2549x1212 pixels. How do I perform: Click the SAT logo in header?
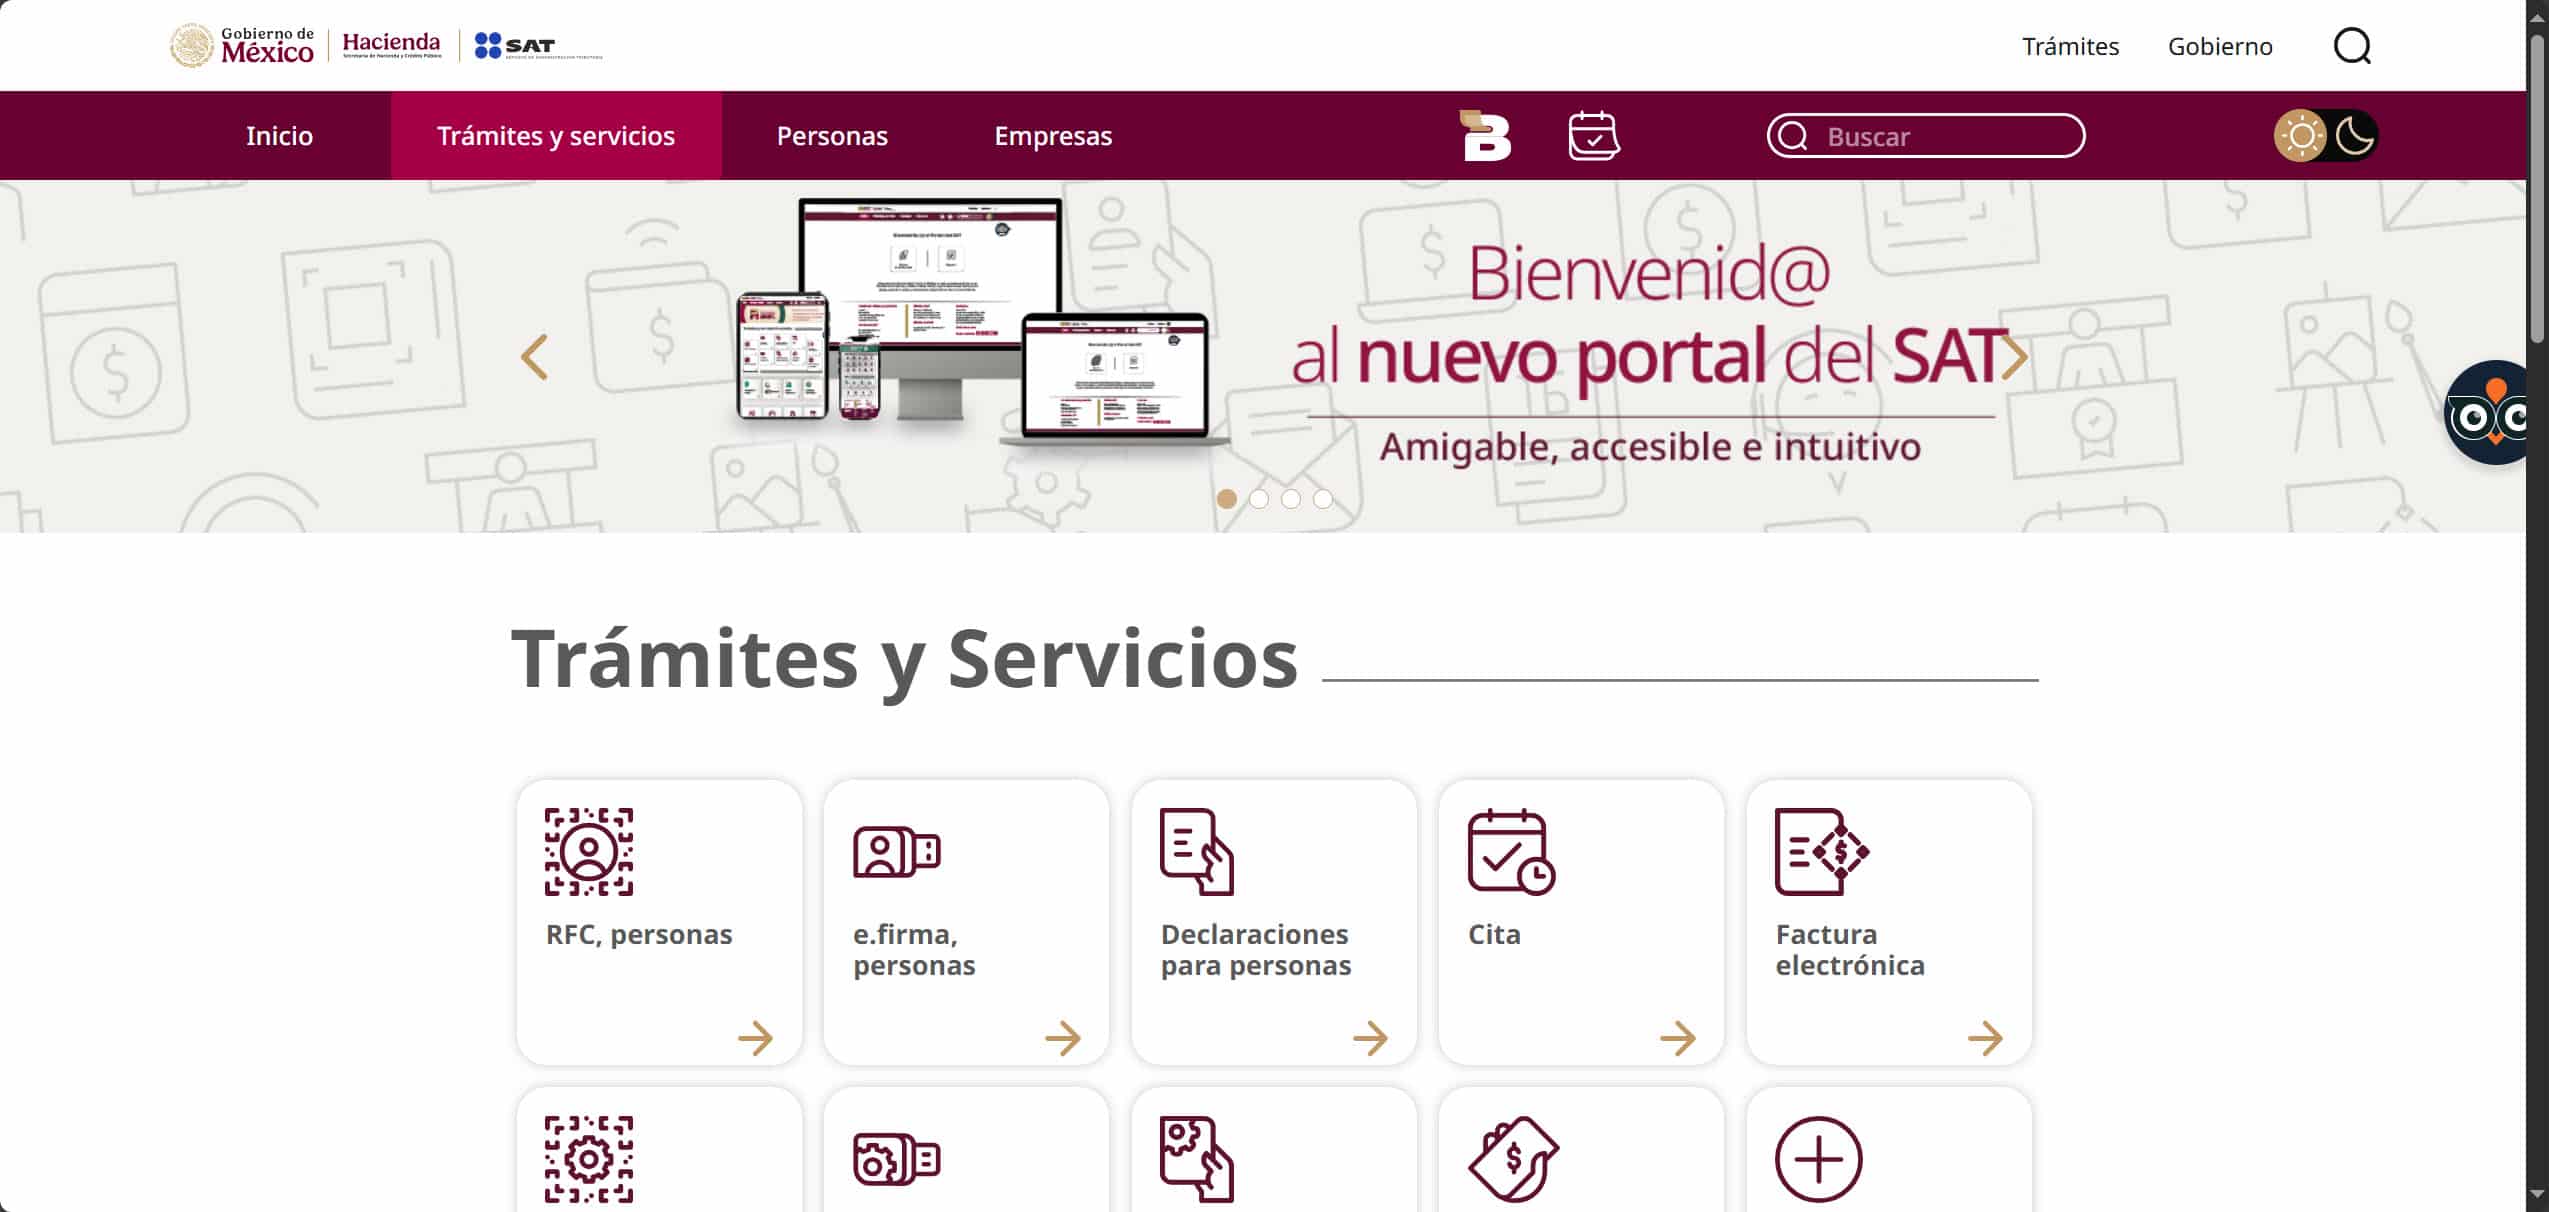(x=538, y=46)
